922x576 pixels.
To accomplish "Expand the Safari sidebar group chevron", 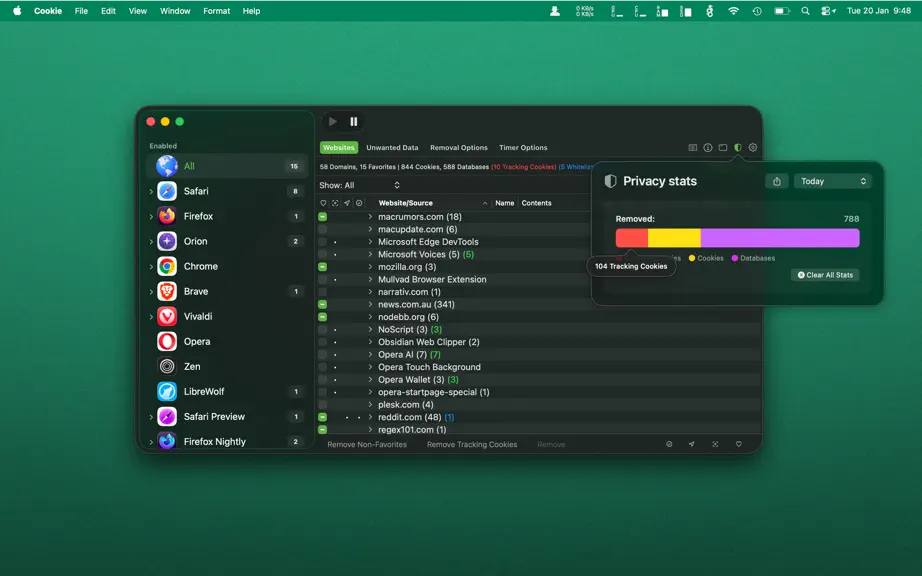I will pos(151,191).
